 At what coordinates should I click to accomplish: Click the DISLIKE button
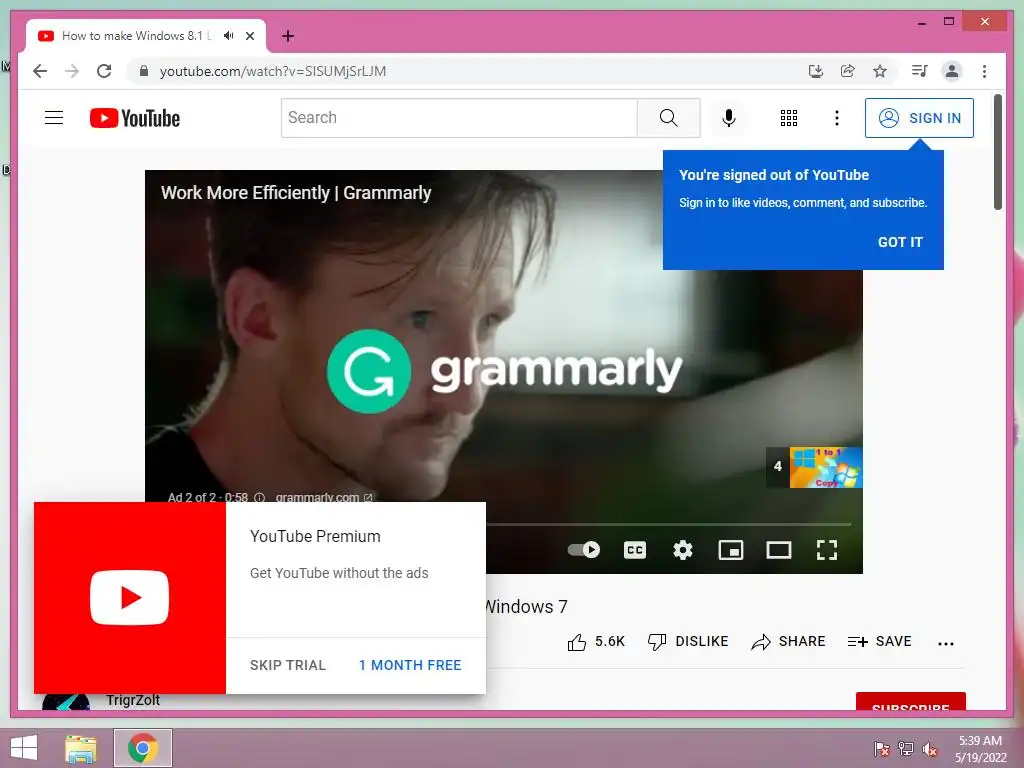click(x=688, y=642)
